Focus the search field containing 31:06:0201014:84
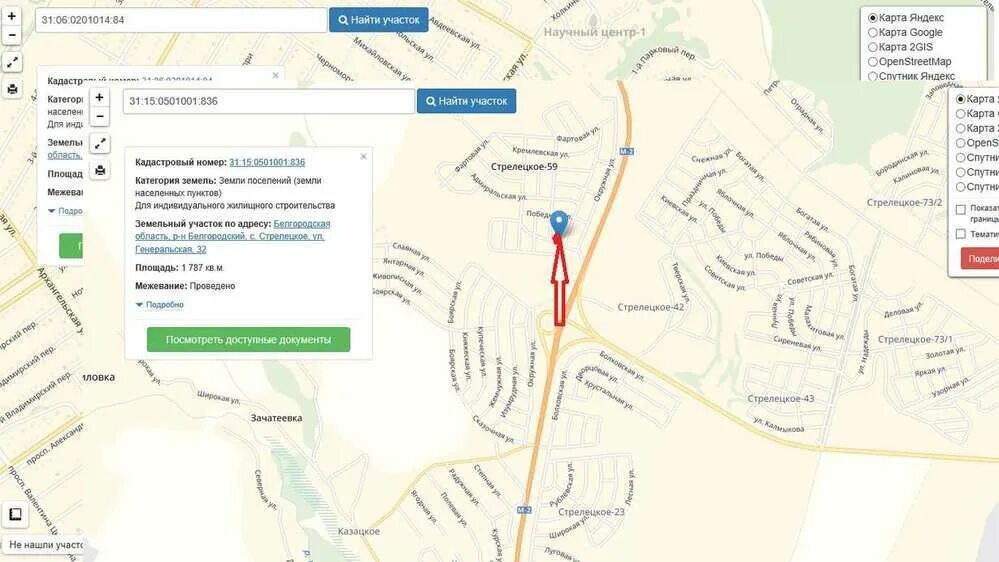 (x=181, y=20)
